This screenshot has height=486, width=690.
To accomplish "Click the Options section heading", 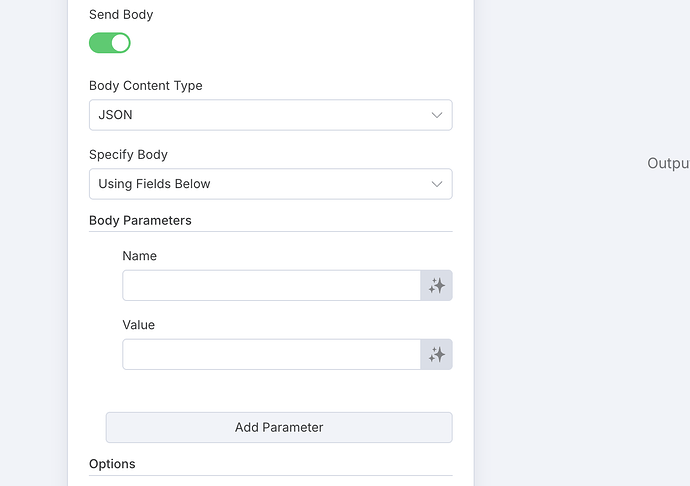I will click(112, 464).
